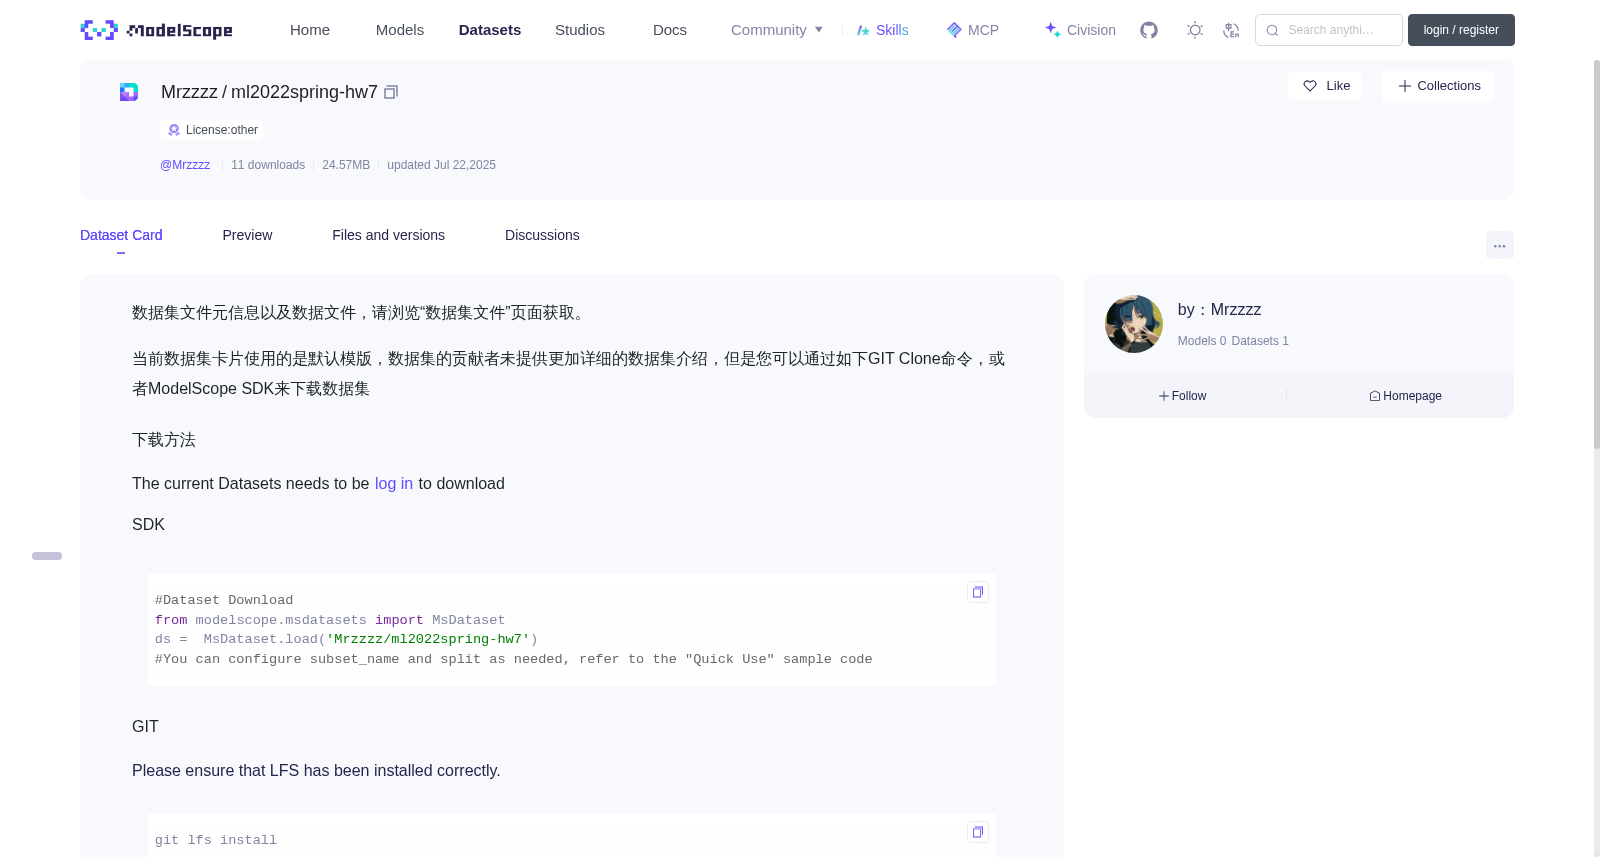The width and height of the screenshot is (1600, 857).
Task: Click 'Models 0' under the author
Action: tap(1202, 341)
